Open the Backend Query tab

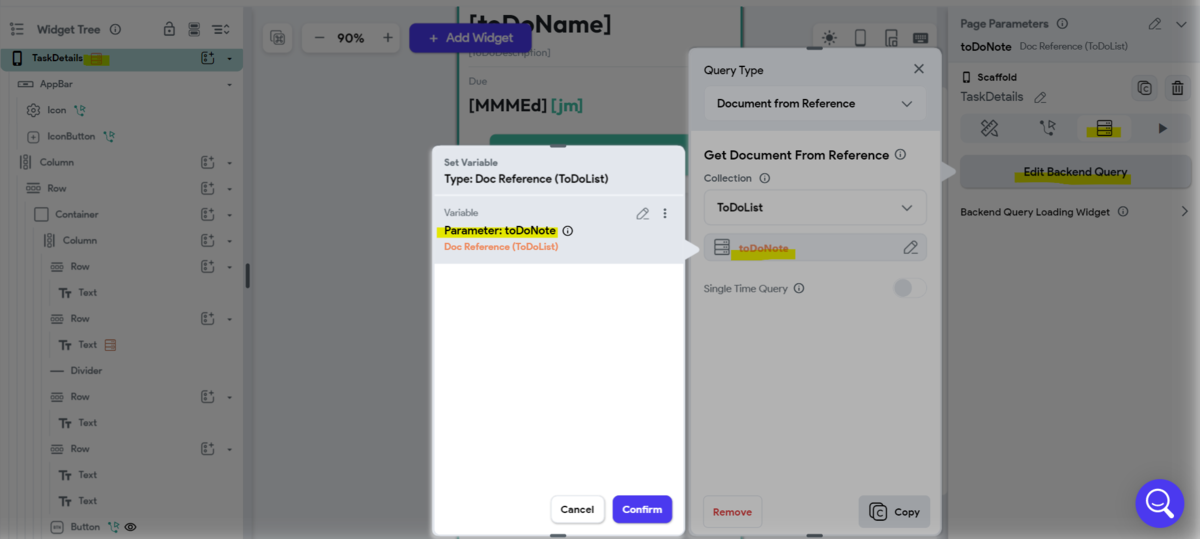[x=1104, y=128]
